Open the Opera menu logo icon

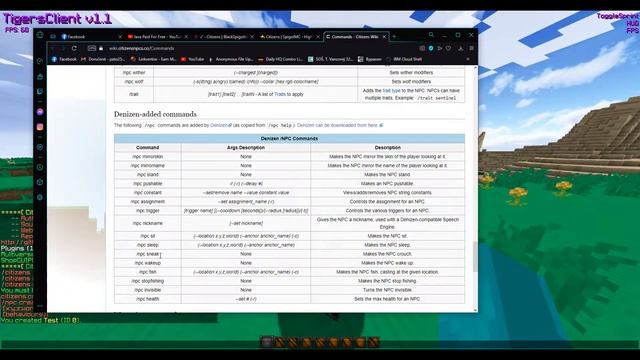pos(40,35)
